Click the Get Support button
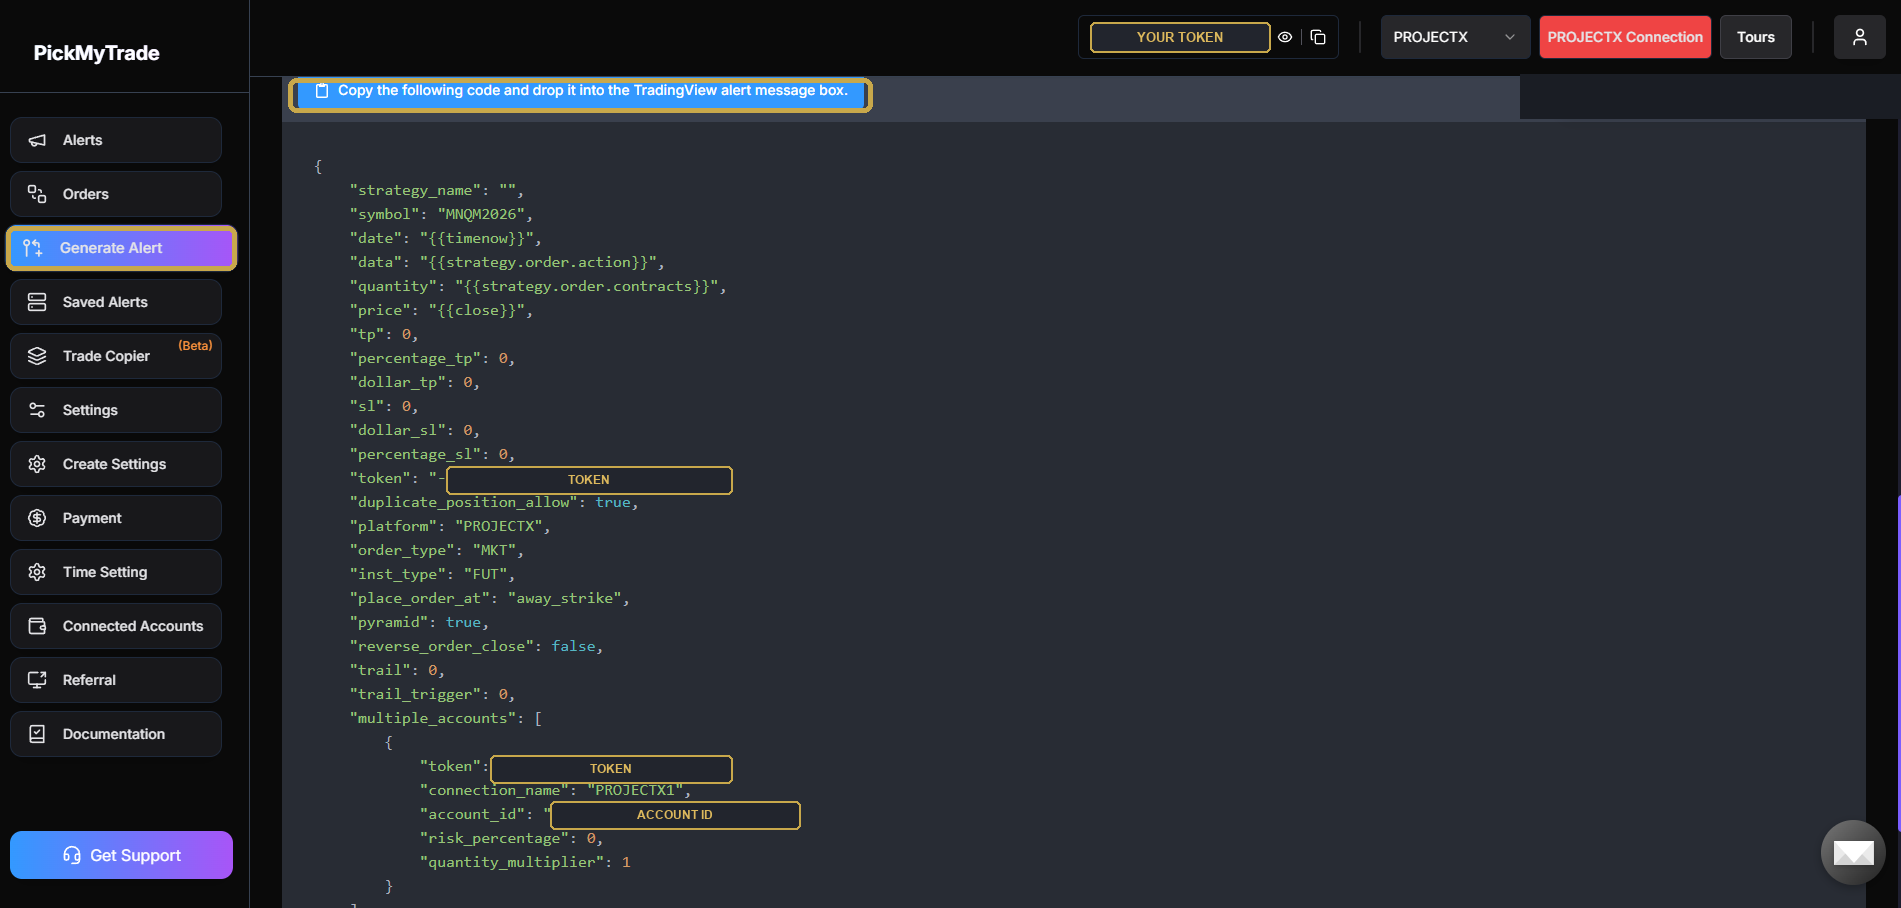This screenshot has width=1901, height=908. [121, 855]
